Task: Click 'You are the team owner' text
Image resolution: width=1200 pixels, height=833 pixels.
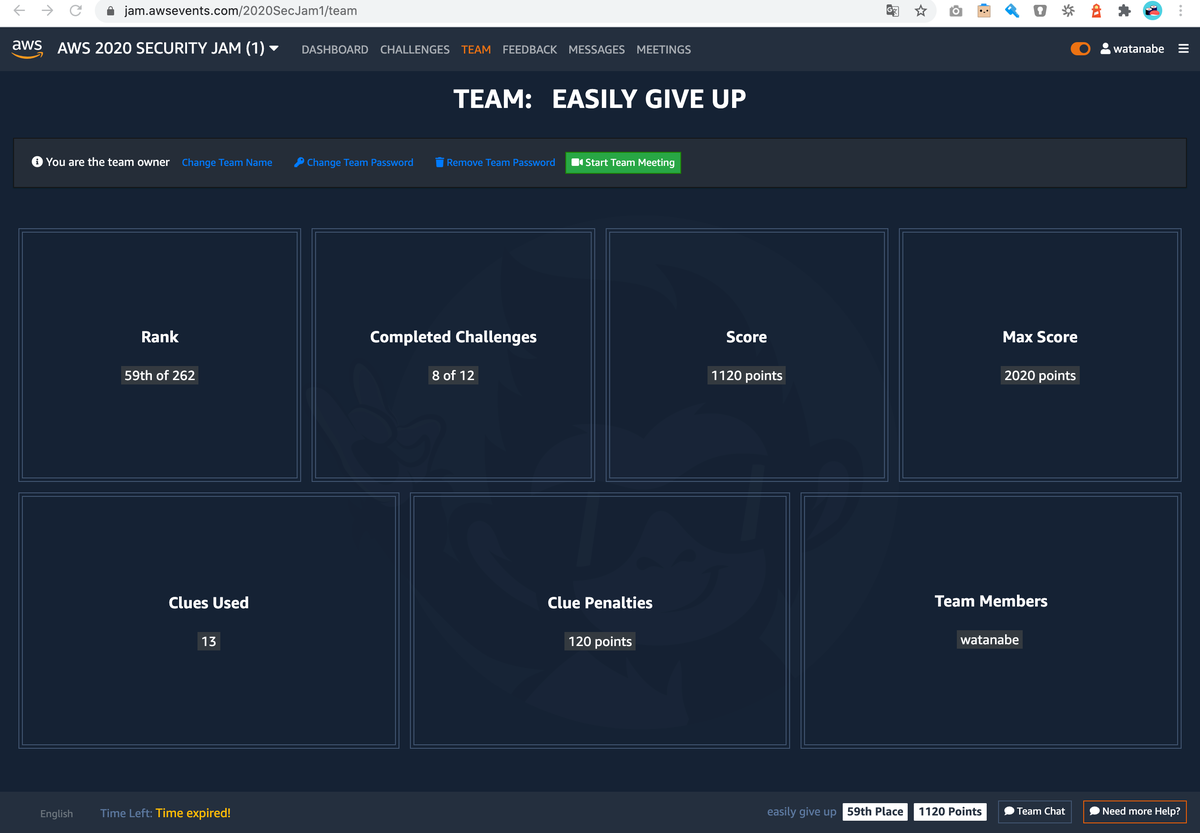Action: click(108, 162)
